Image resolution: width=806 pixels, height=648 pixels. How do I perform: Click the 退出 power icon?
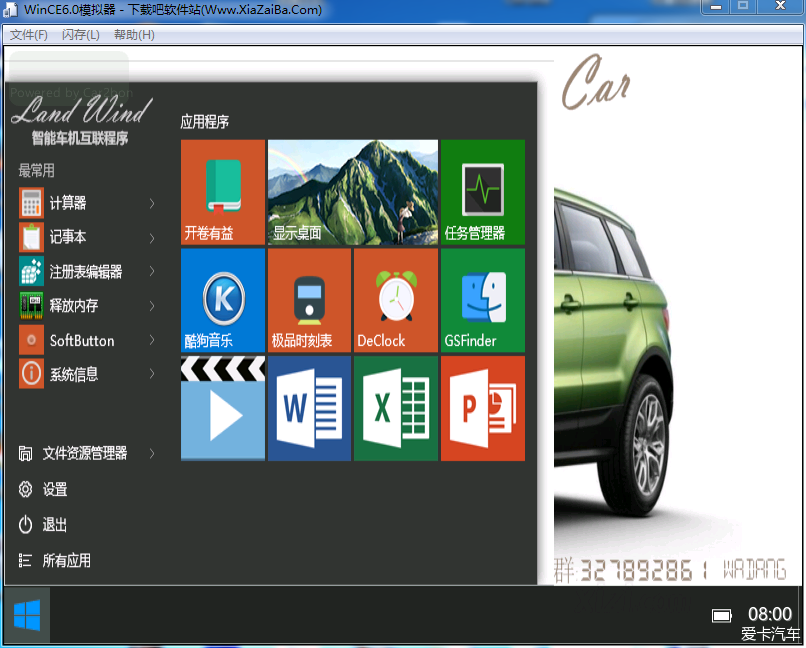click(x=25, y=525)
